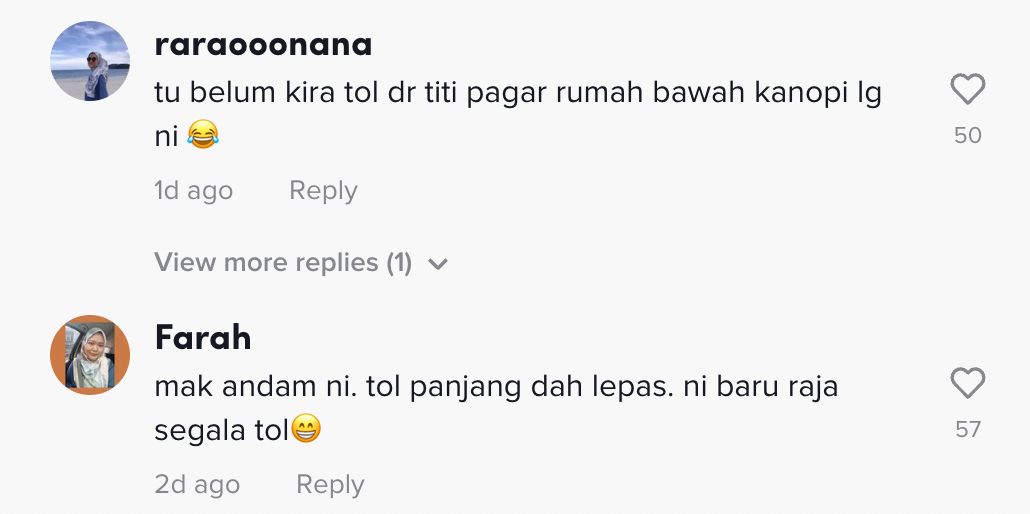Click the 57 likes count
1030x514 pixels.
[967, 429]
